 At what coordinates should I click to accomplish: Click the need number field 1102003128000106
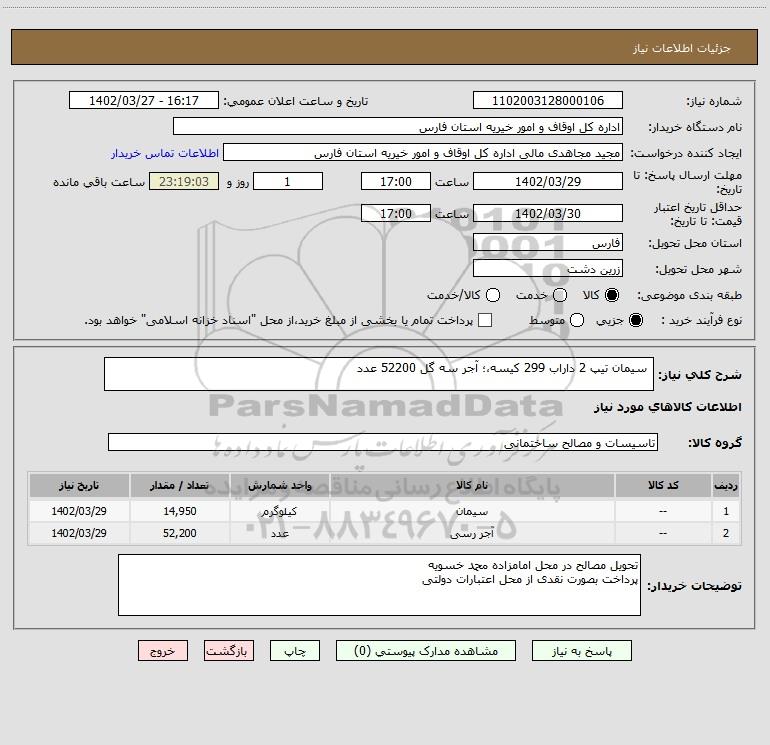tap(548, 101)
